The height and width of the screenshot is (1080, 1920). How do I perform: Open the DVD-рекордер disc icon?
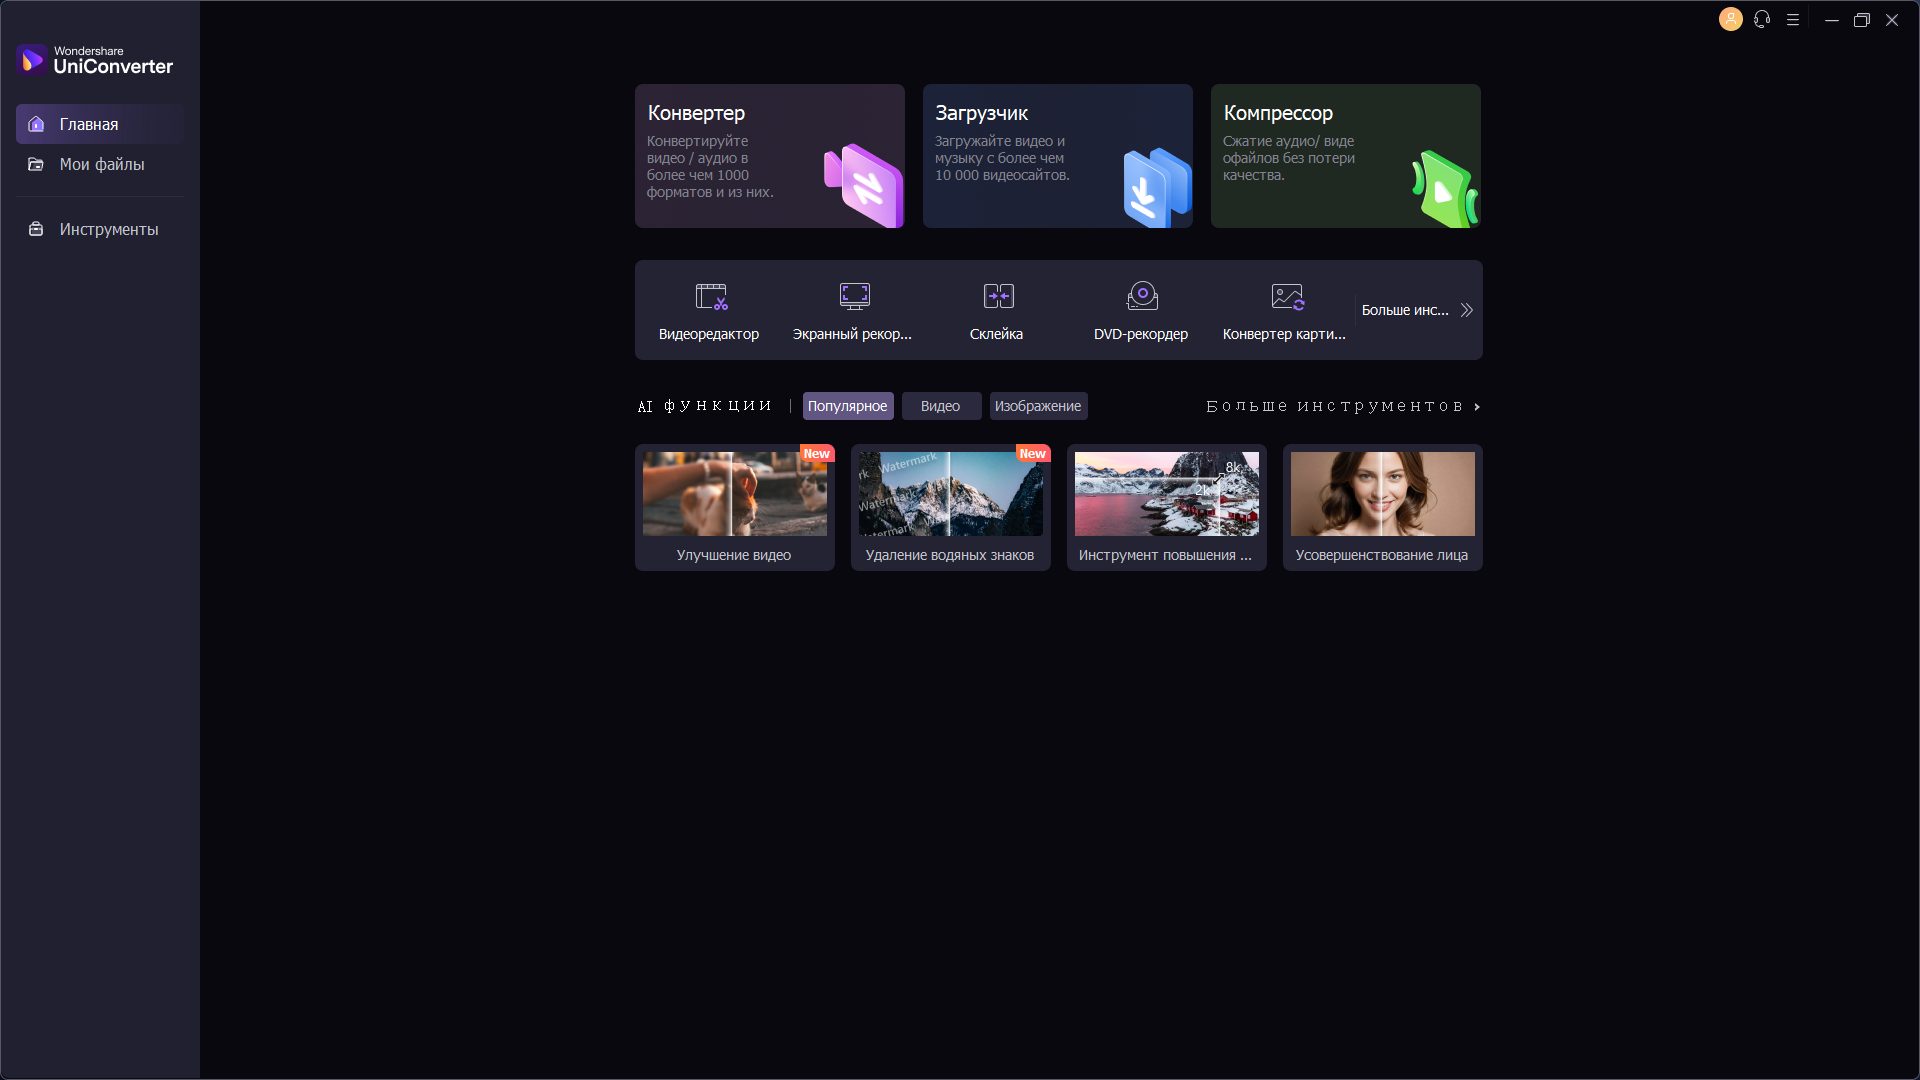click(x=1142, y=296)
